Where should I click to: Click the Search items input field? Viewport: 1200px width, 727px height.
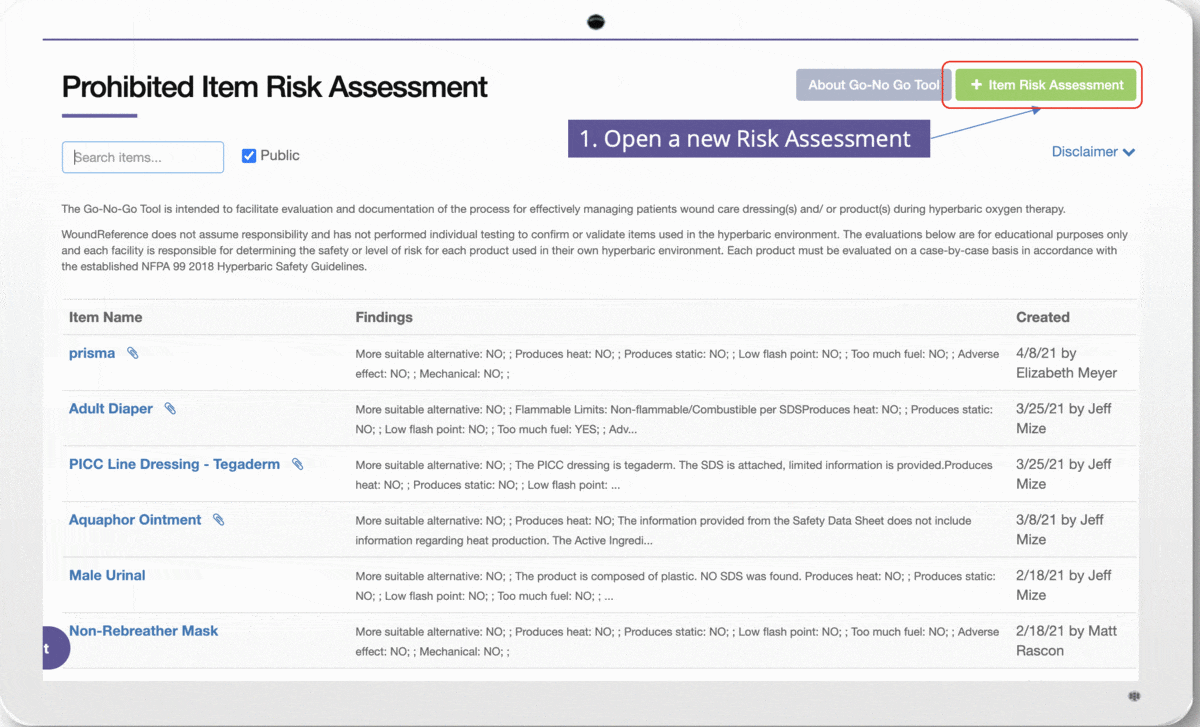pyautogui.click(x=142, y=156)
